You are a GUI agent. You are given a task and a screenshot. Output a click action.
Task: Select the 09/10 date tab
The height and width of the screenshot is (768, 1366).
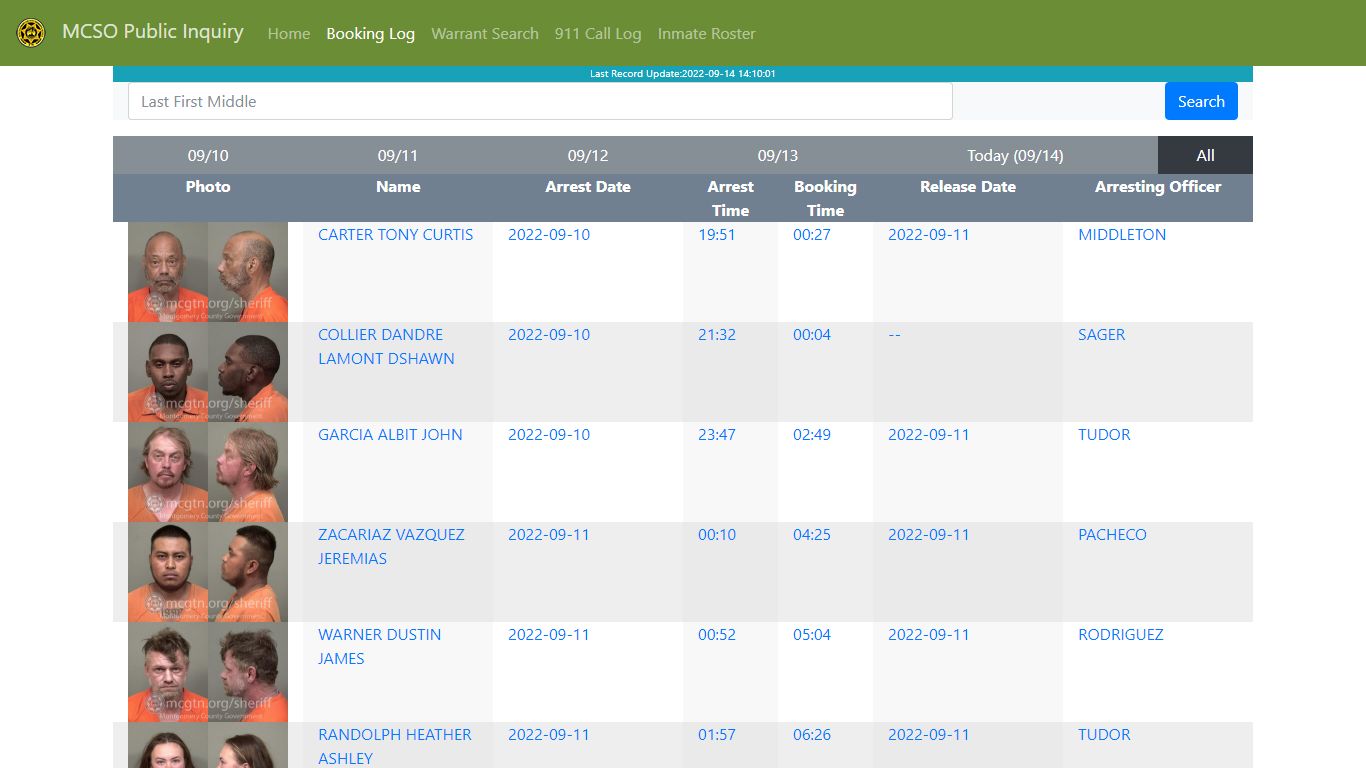[208, 155]
